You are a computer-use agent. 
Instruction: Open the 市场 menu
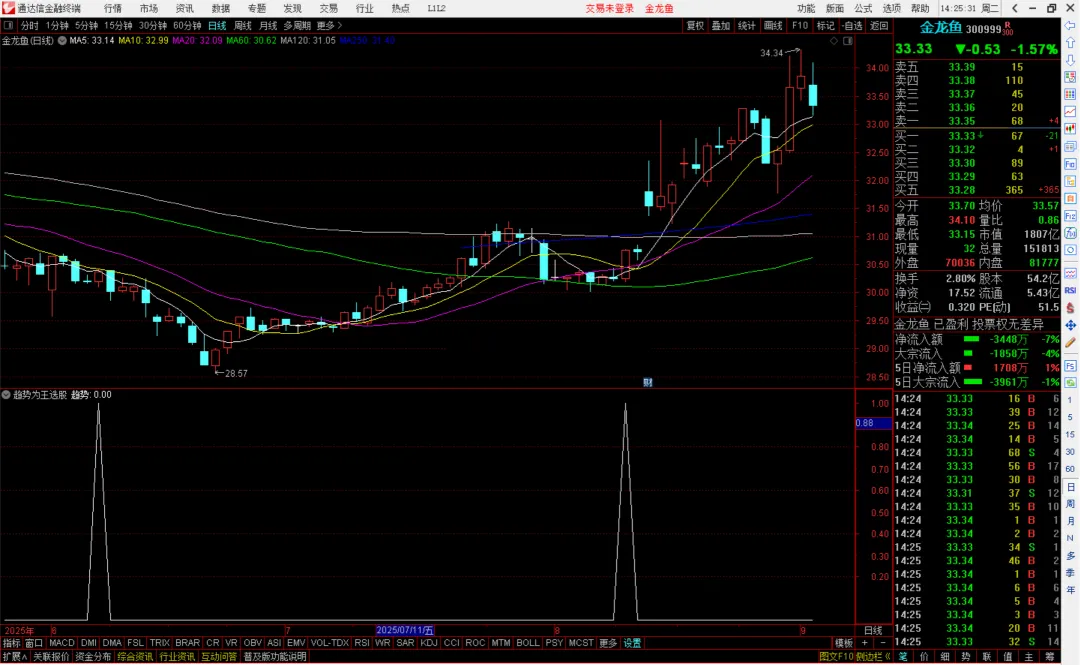coord(148,8)
